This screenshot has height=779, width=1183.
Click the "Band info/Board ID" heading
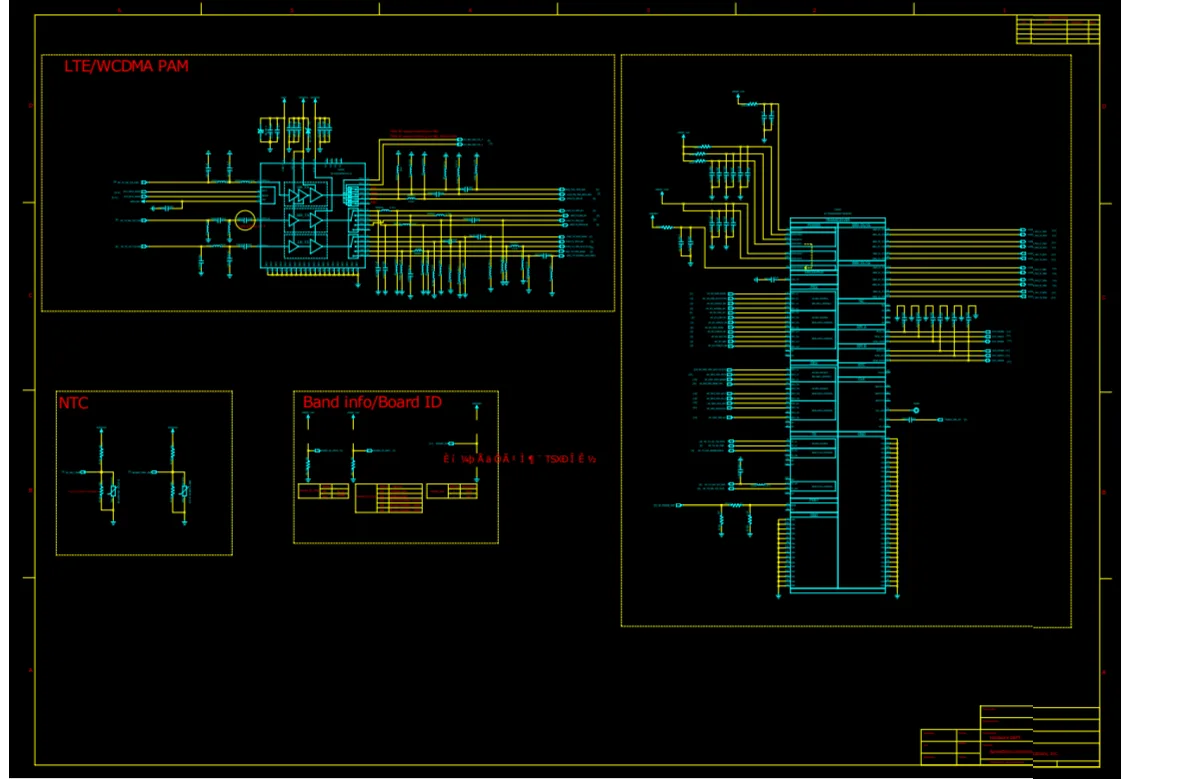372,402
